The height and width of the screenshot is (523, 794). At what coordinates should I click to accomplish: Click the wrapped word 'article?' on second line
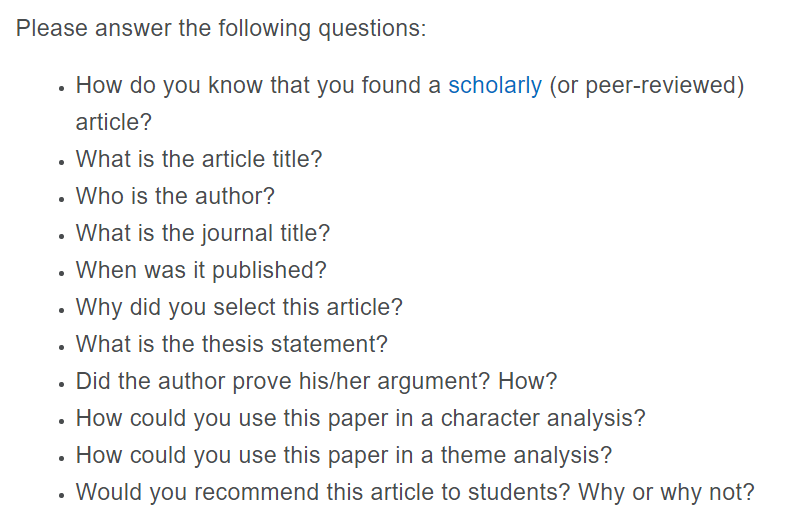[114, 122]
